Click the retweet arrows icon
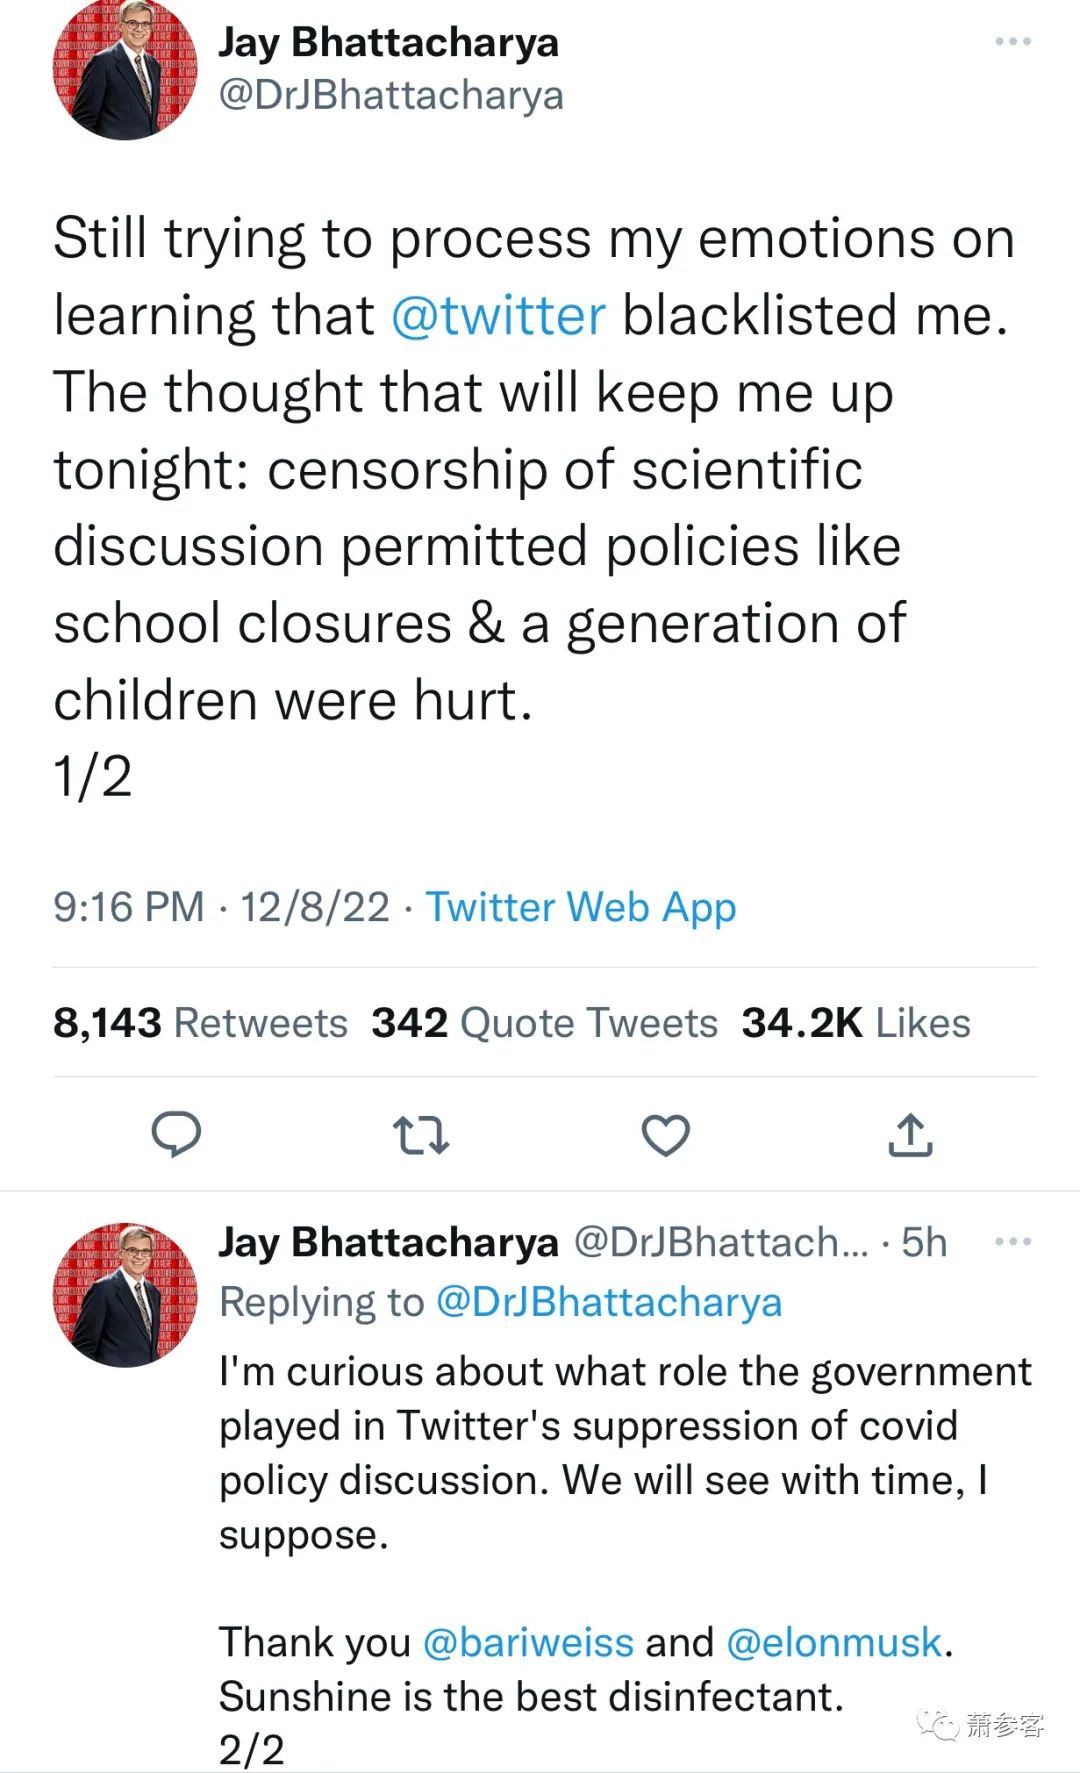Viewport: 1080px width, 1773px height. coord(421,1135)
